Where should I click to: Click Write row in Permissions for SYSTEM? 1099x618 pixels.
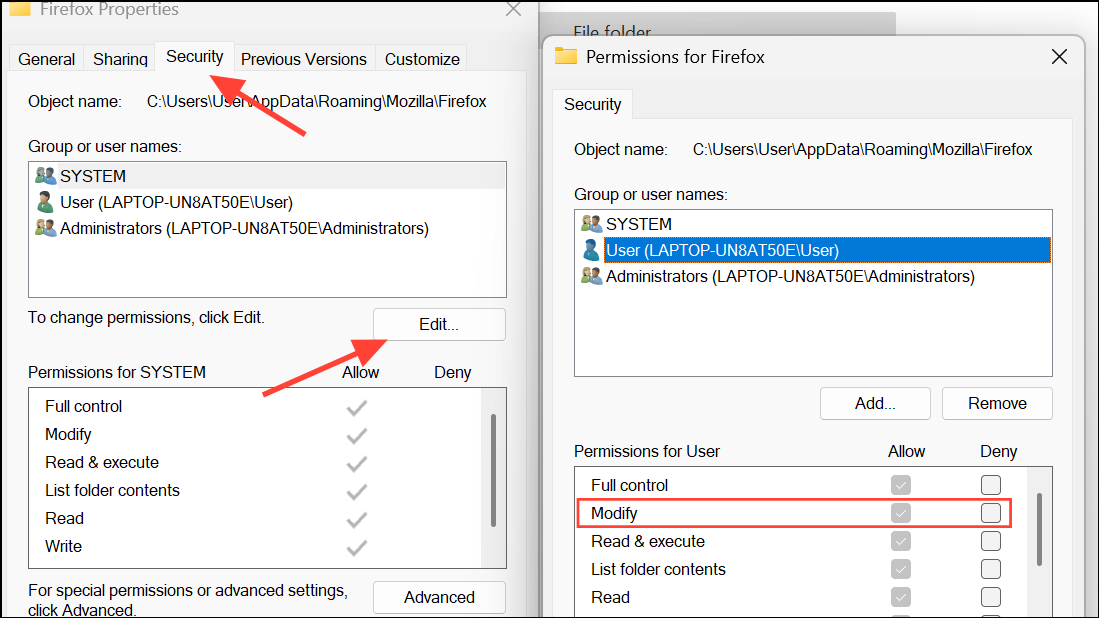[255, 547]
